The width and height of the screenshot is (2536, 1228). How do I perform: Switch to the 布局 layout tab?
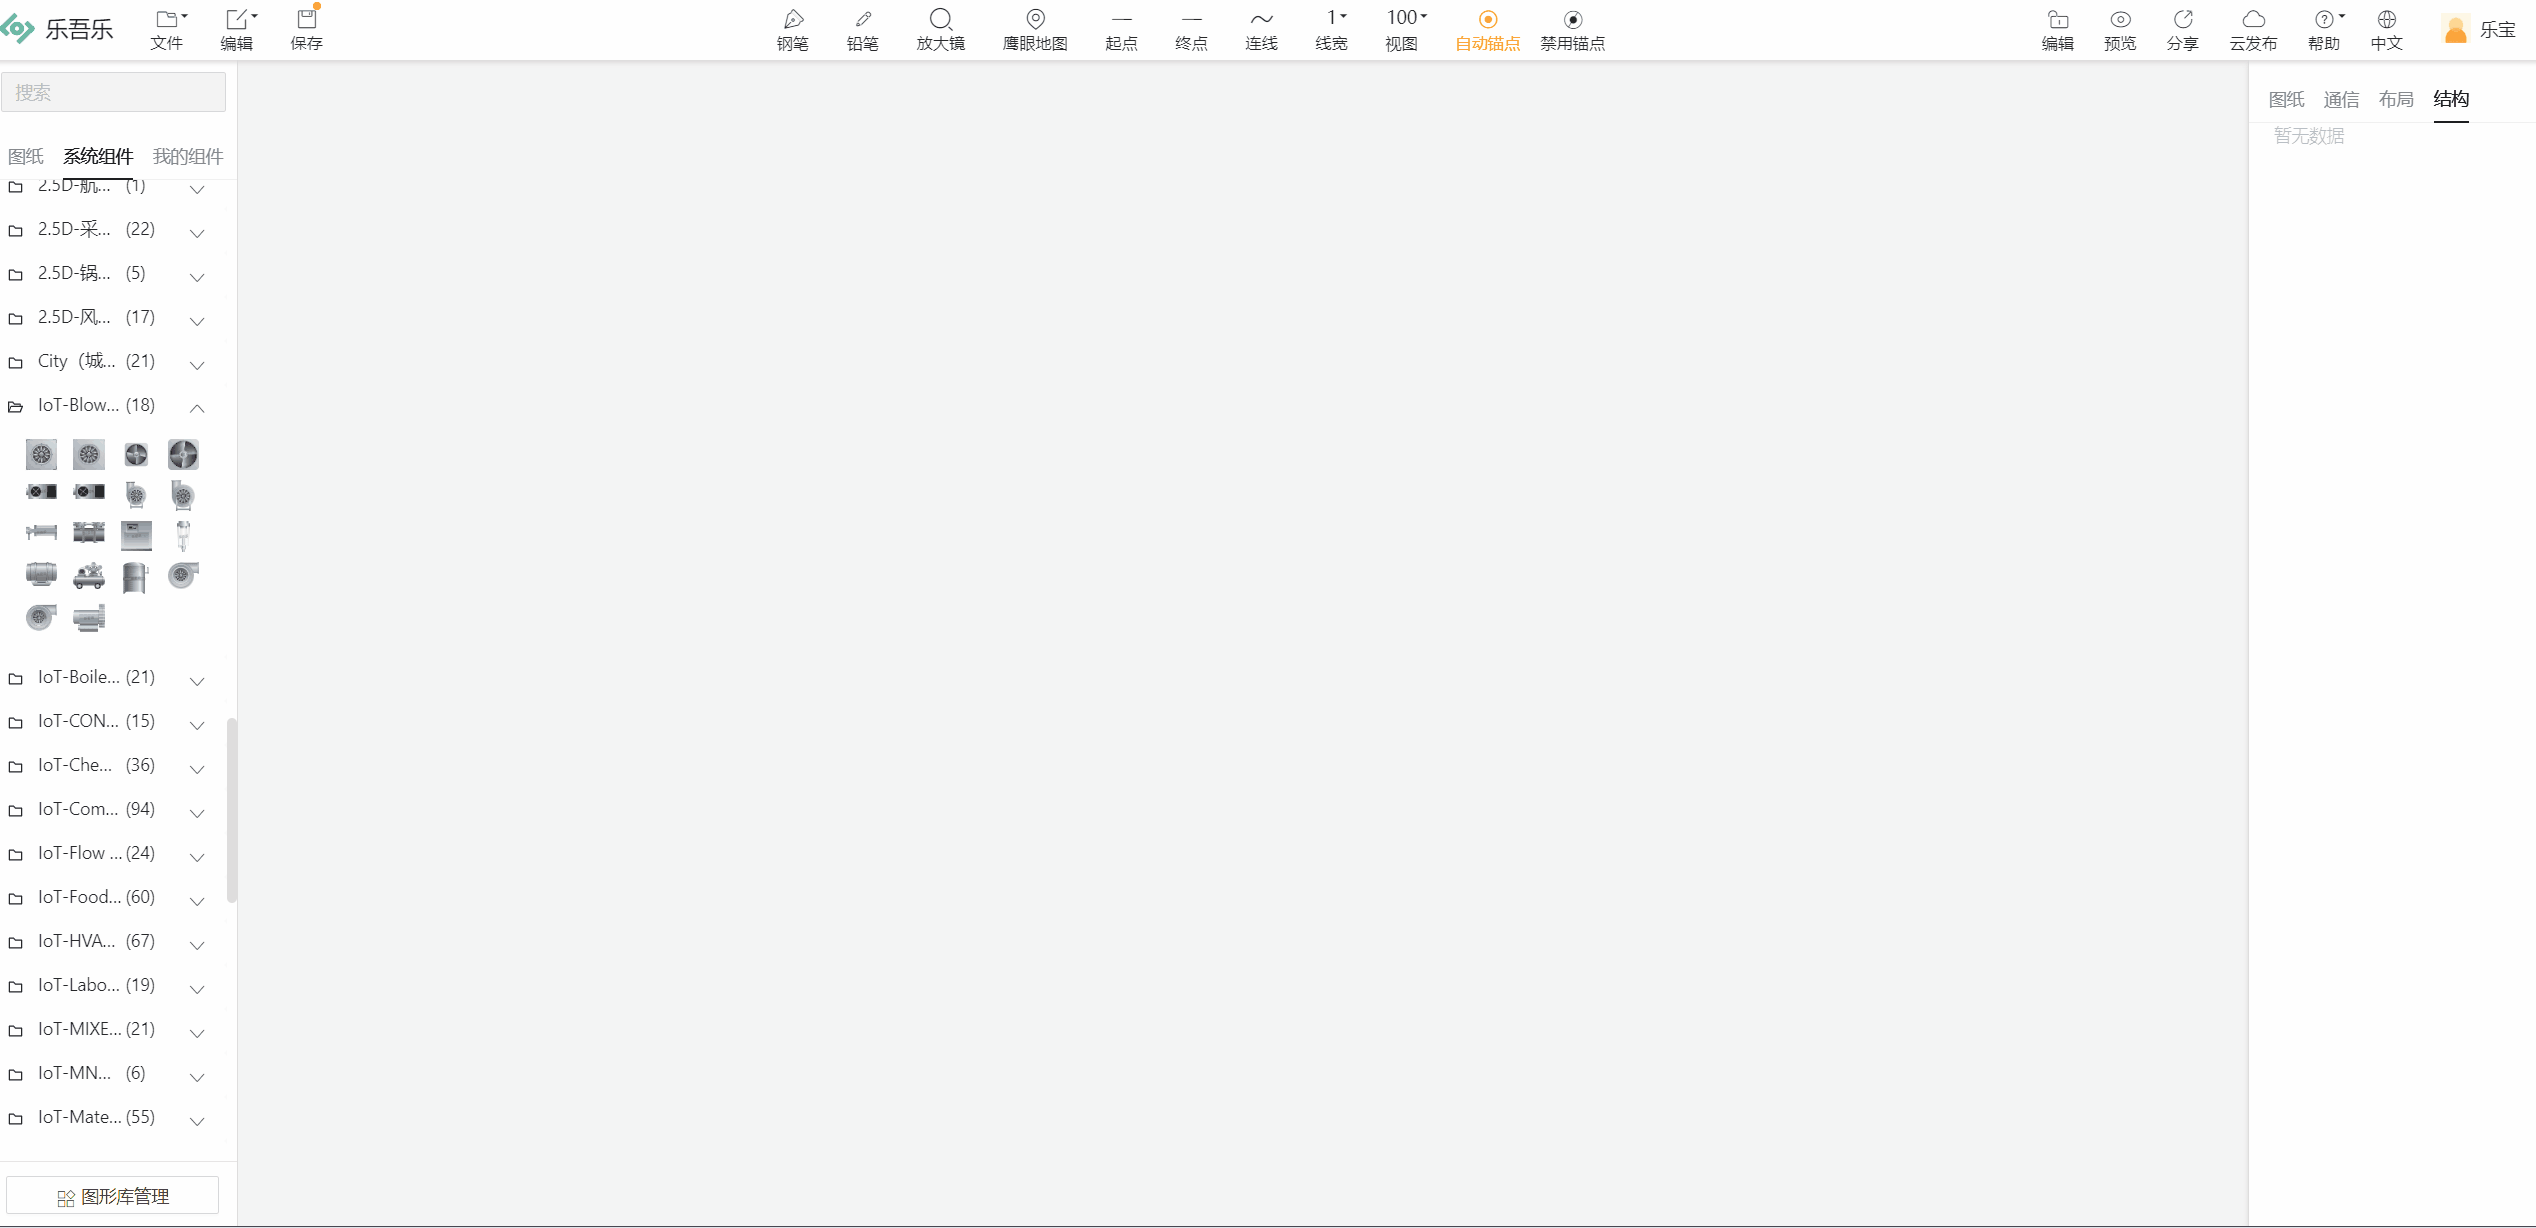(2395, 99)
